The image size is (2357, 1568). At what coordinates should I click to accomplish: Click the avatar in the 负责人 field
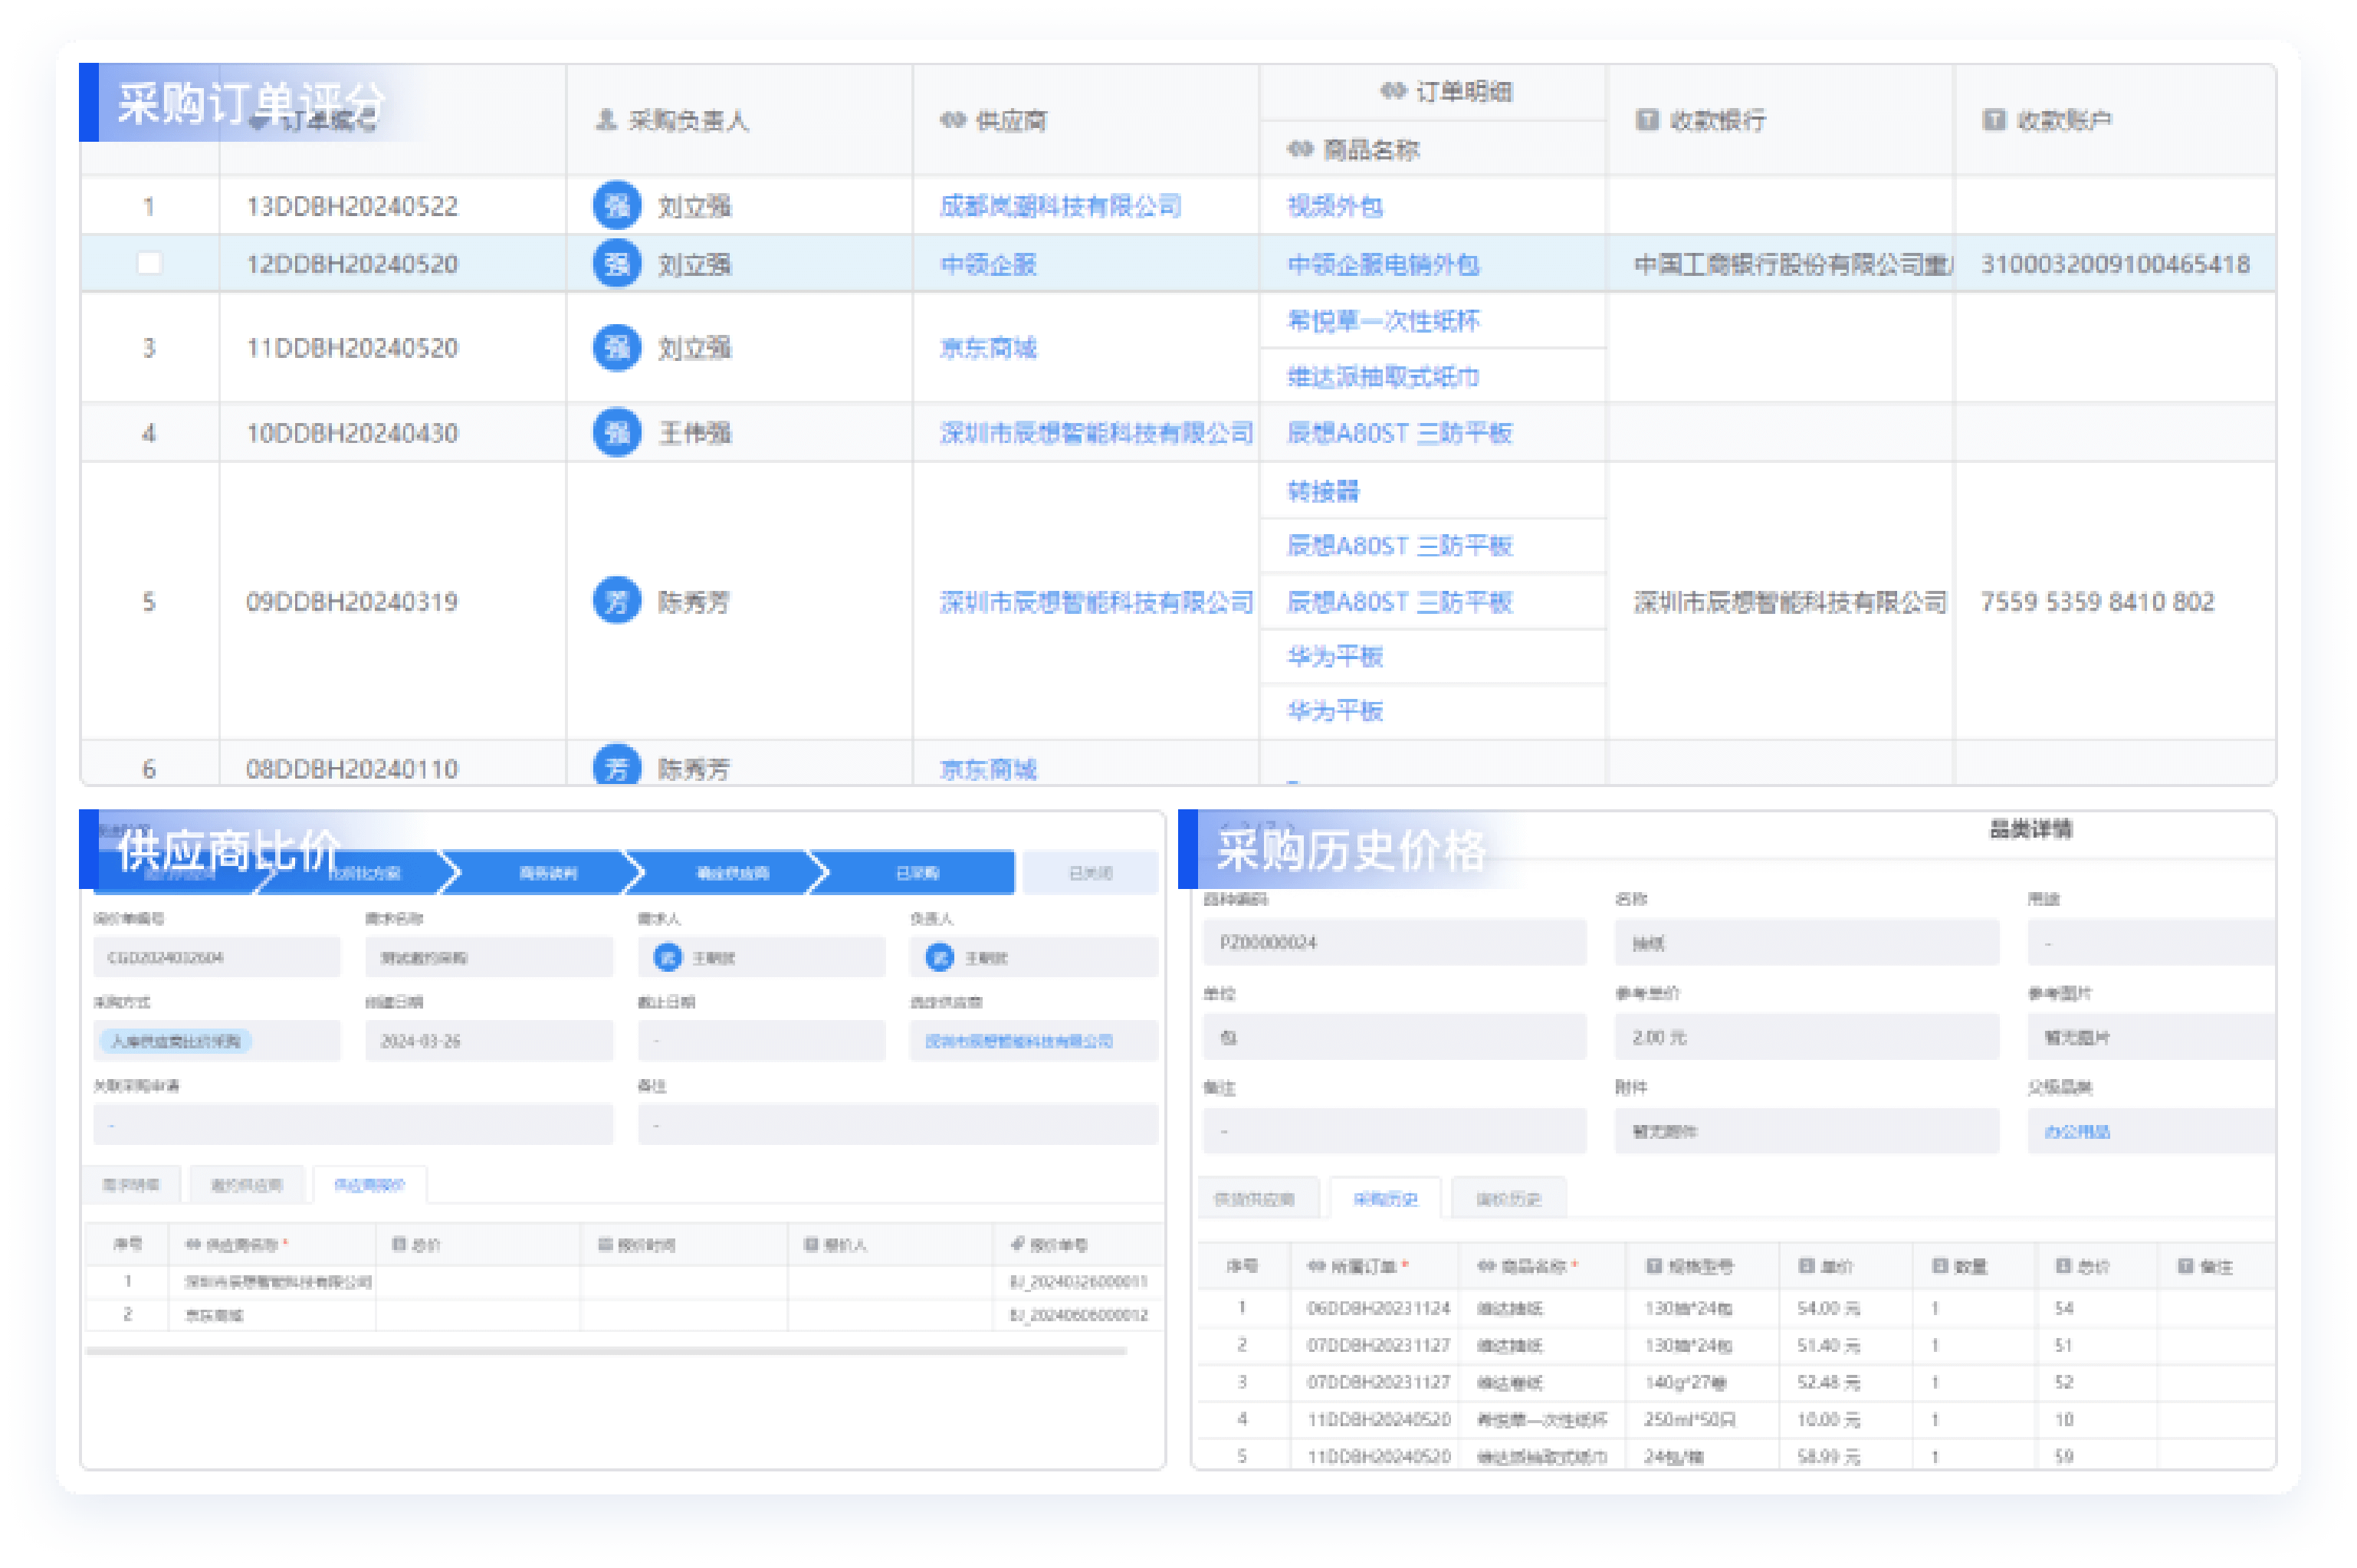pos(939,957)
